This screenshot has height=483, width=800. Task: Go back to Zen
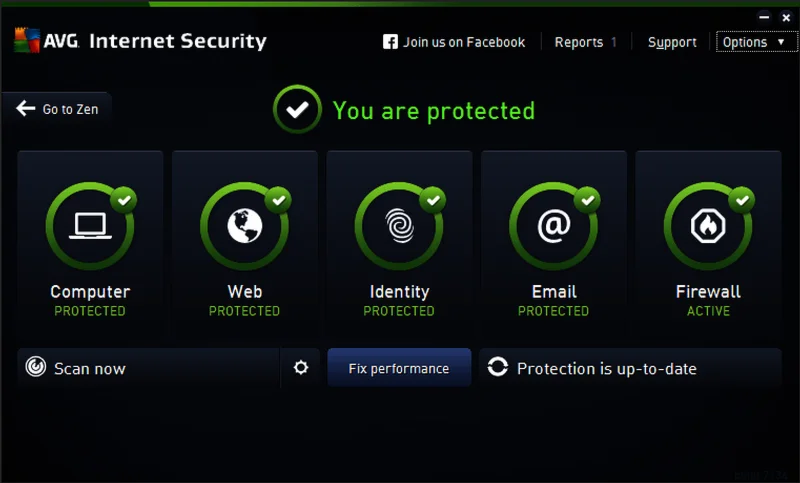[x=58, y=109]
